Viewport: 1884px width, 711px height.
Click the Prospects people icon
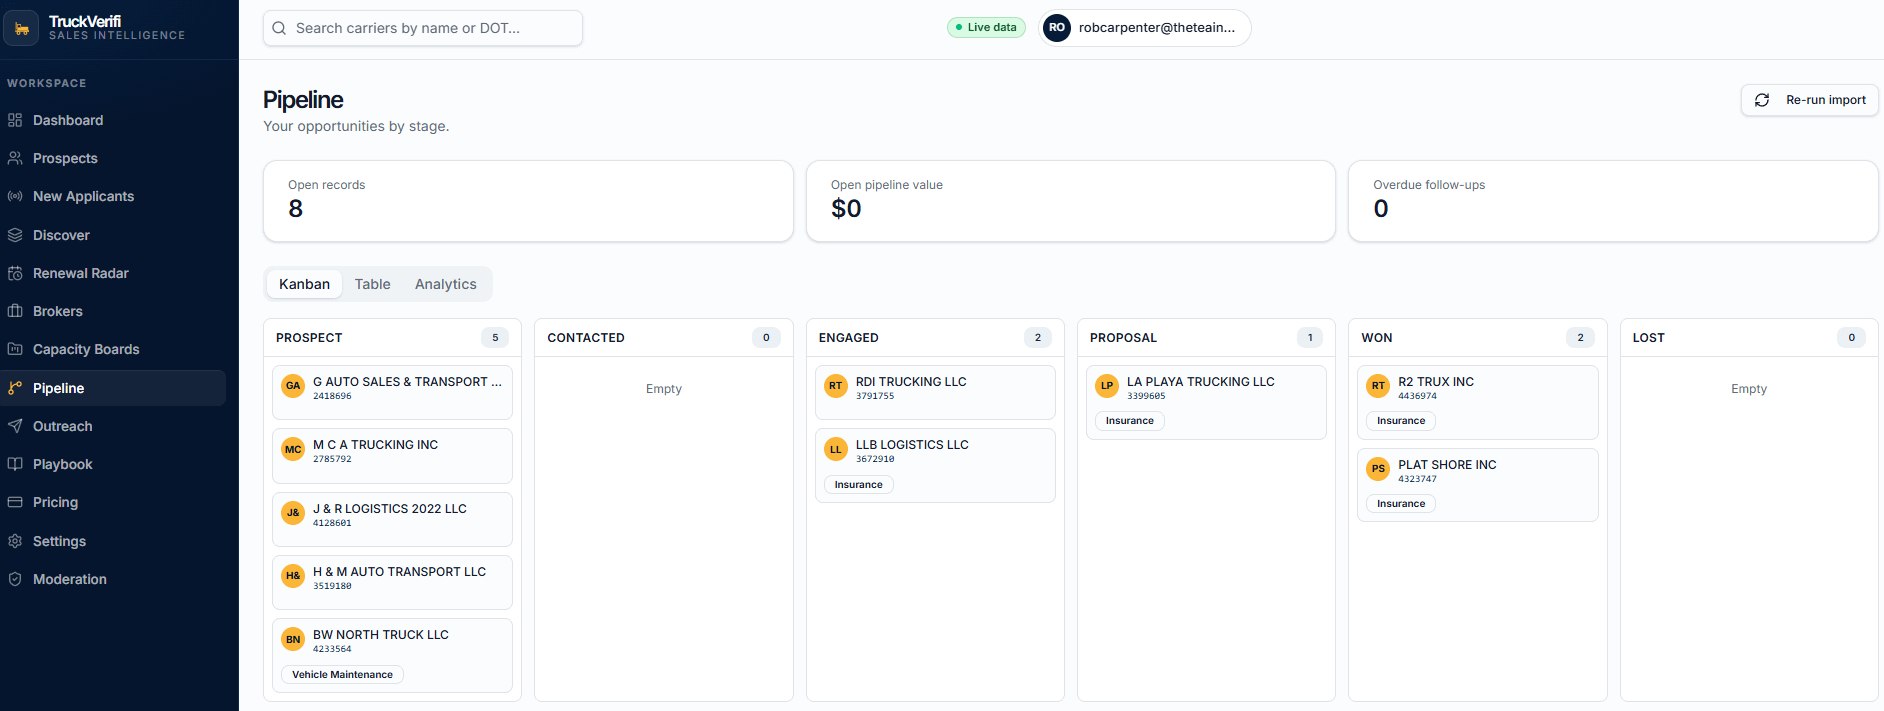pyautogui.click(x=15, y=158)
